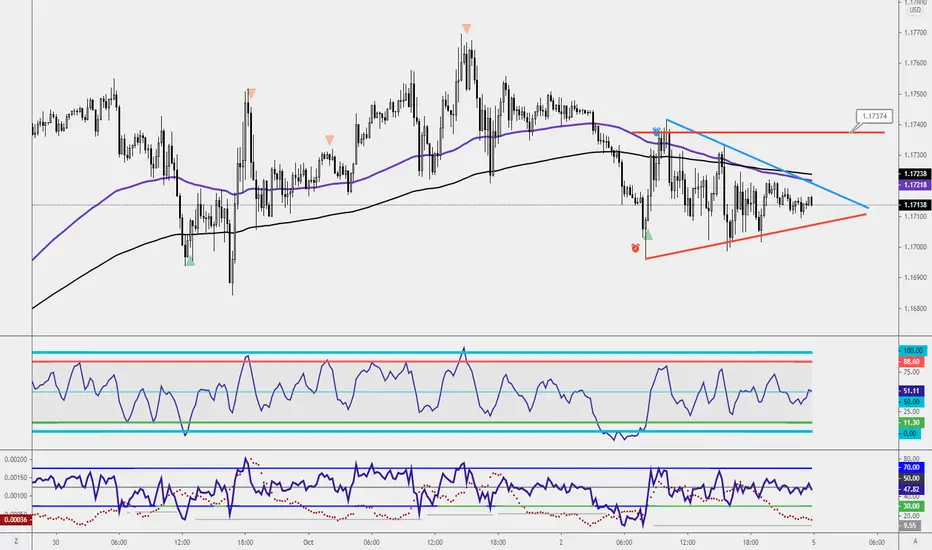932x550 pixels.
Task: Select the red horizontal line at 1.17374
Action: pyautogui.click(x=758, y=132)
